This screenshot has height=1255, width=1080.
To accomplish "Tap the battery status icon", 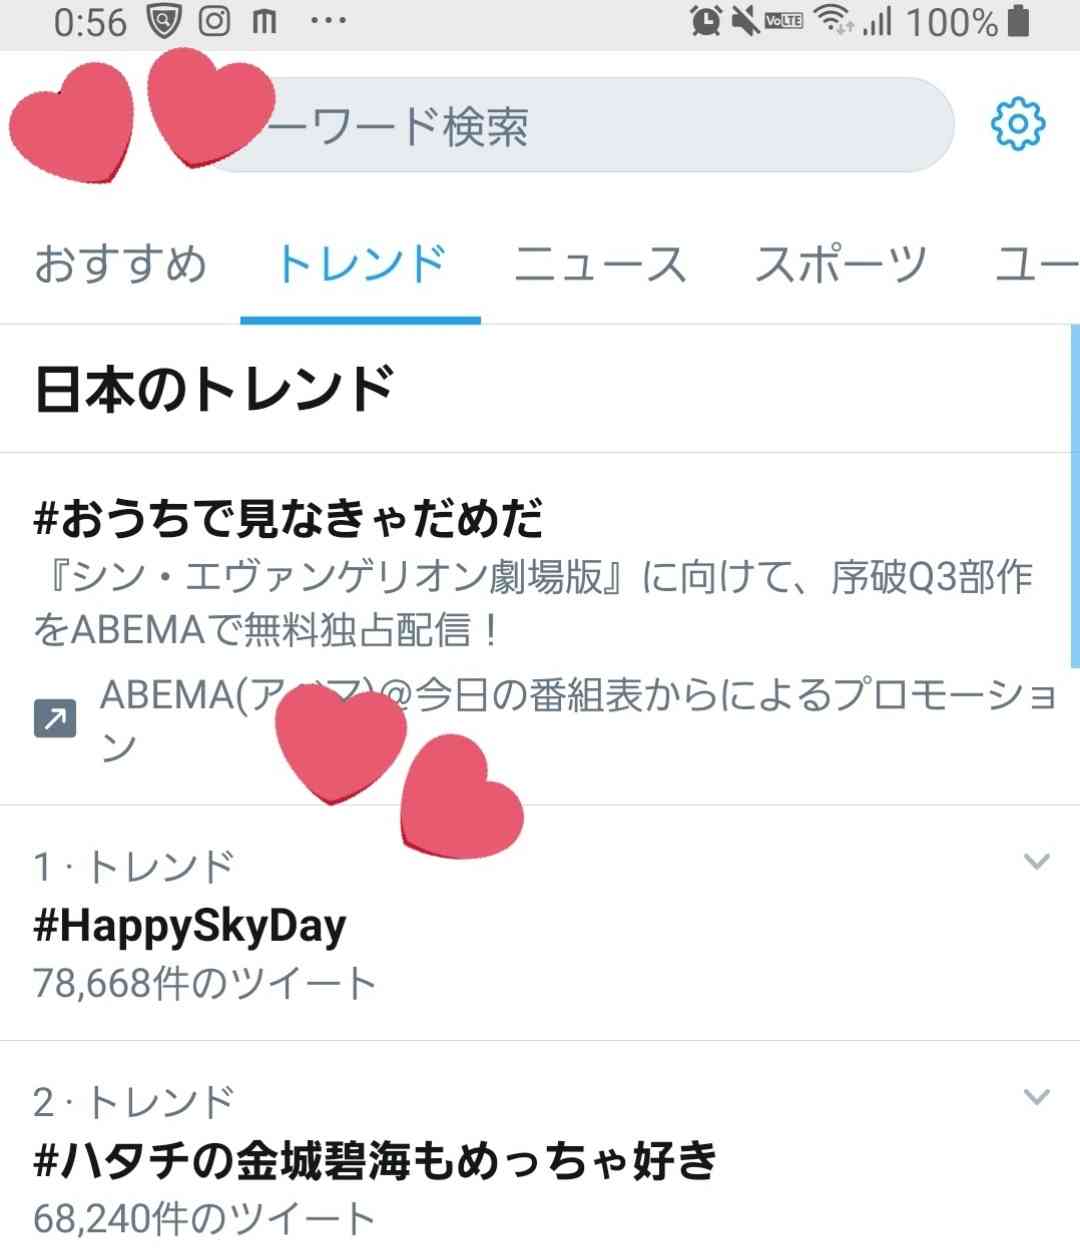I will click(1019, 22).
